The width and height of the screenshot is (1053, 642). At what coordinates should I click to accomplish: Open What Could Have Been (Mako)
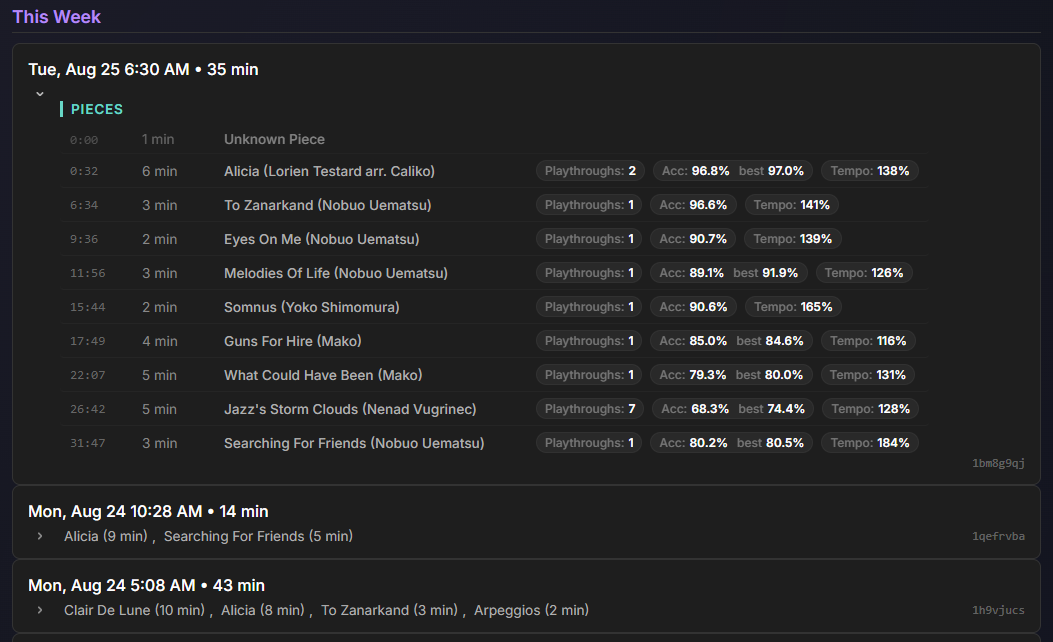tap(323, 375)
